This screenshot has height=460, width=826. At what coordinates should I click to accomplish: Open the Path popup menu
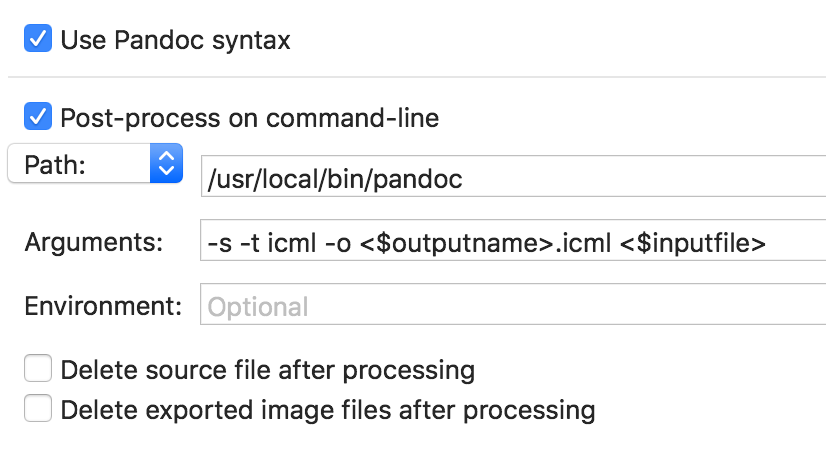[x=95, y=163]
